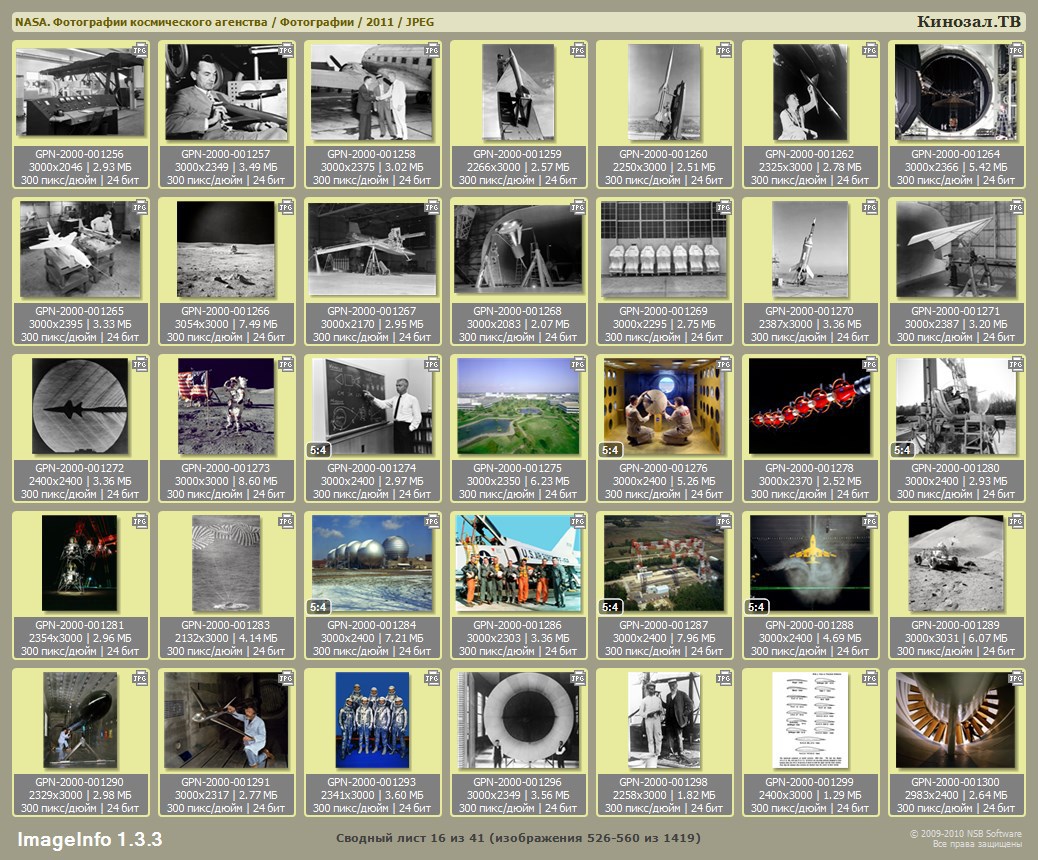Click the ImageInfo 1.3.3 label

[89, 838]
